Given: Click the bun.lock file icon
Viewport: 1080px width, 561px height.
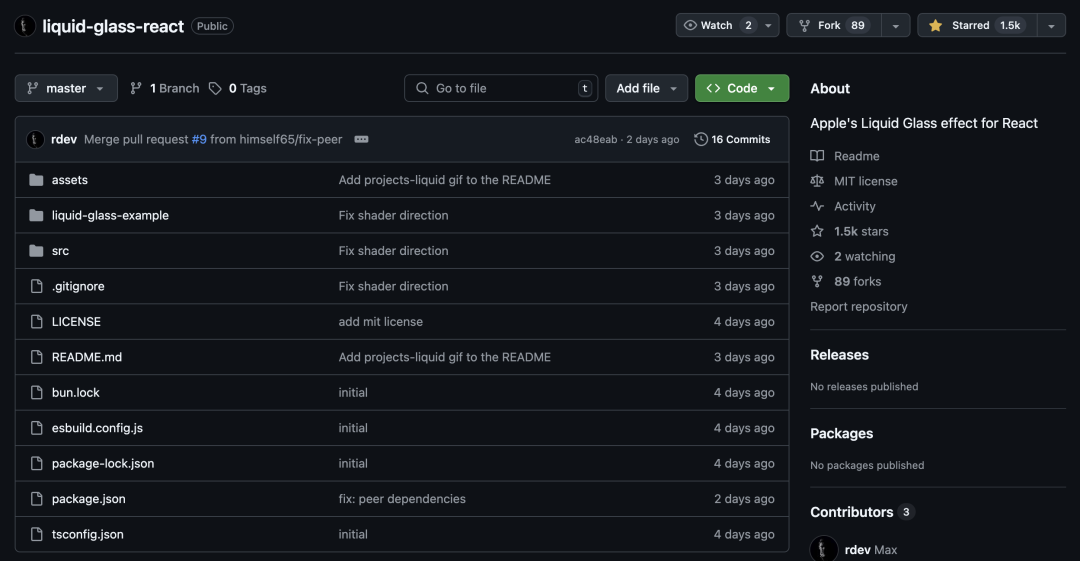Looking at the screenshot, I should (37, 393).
